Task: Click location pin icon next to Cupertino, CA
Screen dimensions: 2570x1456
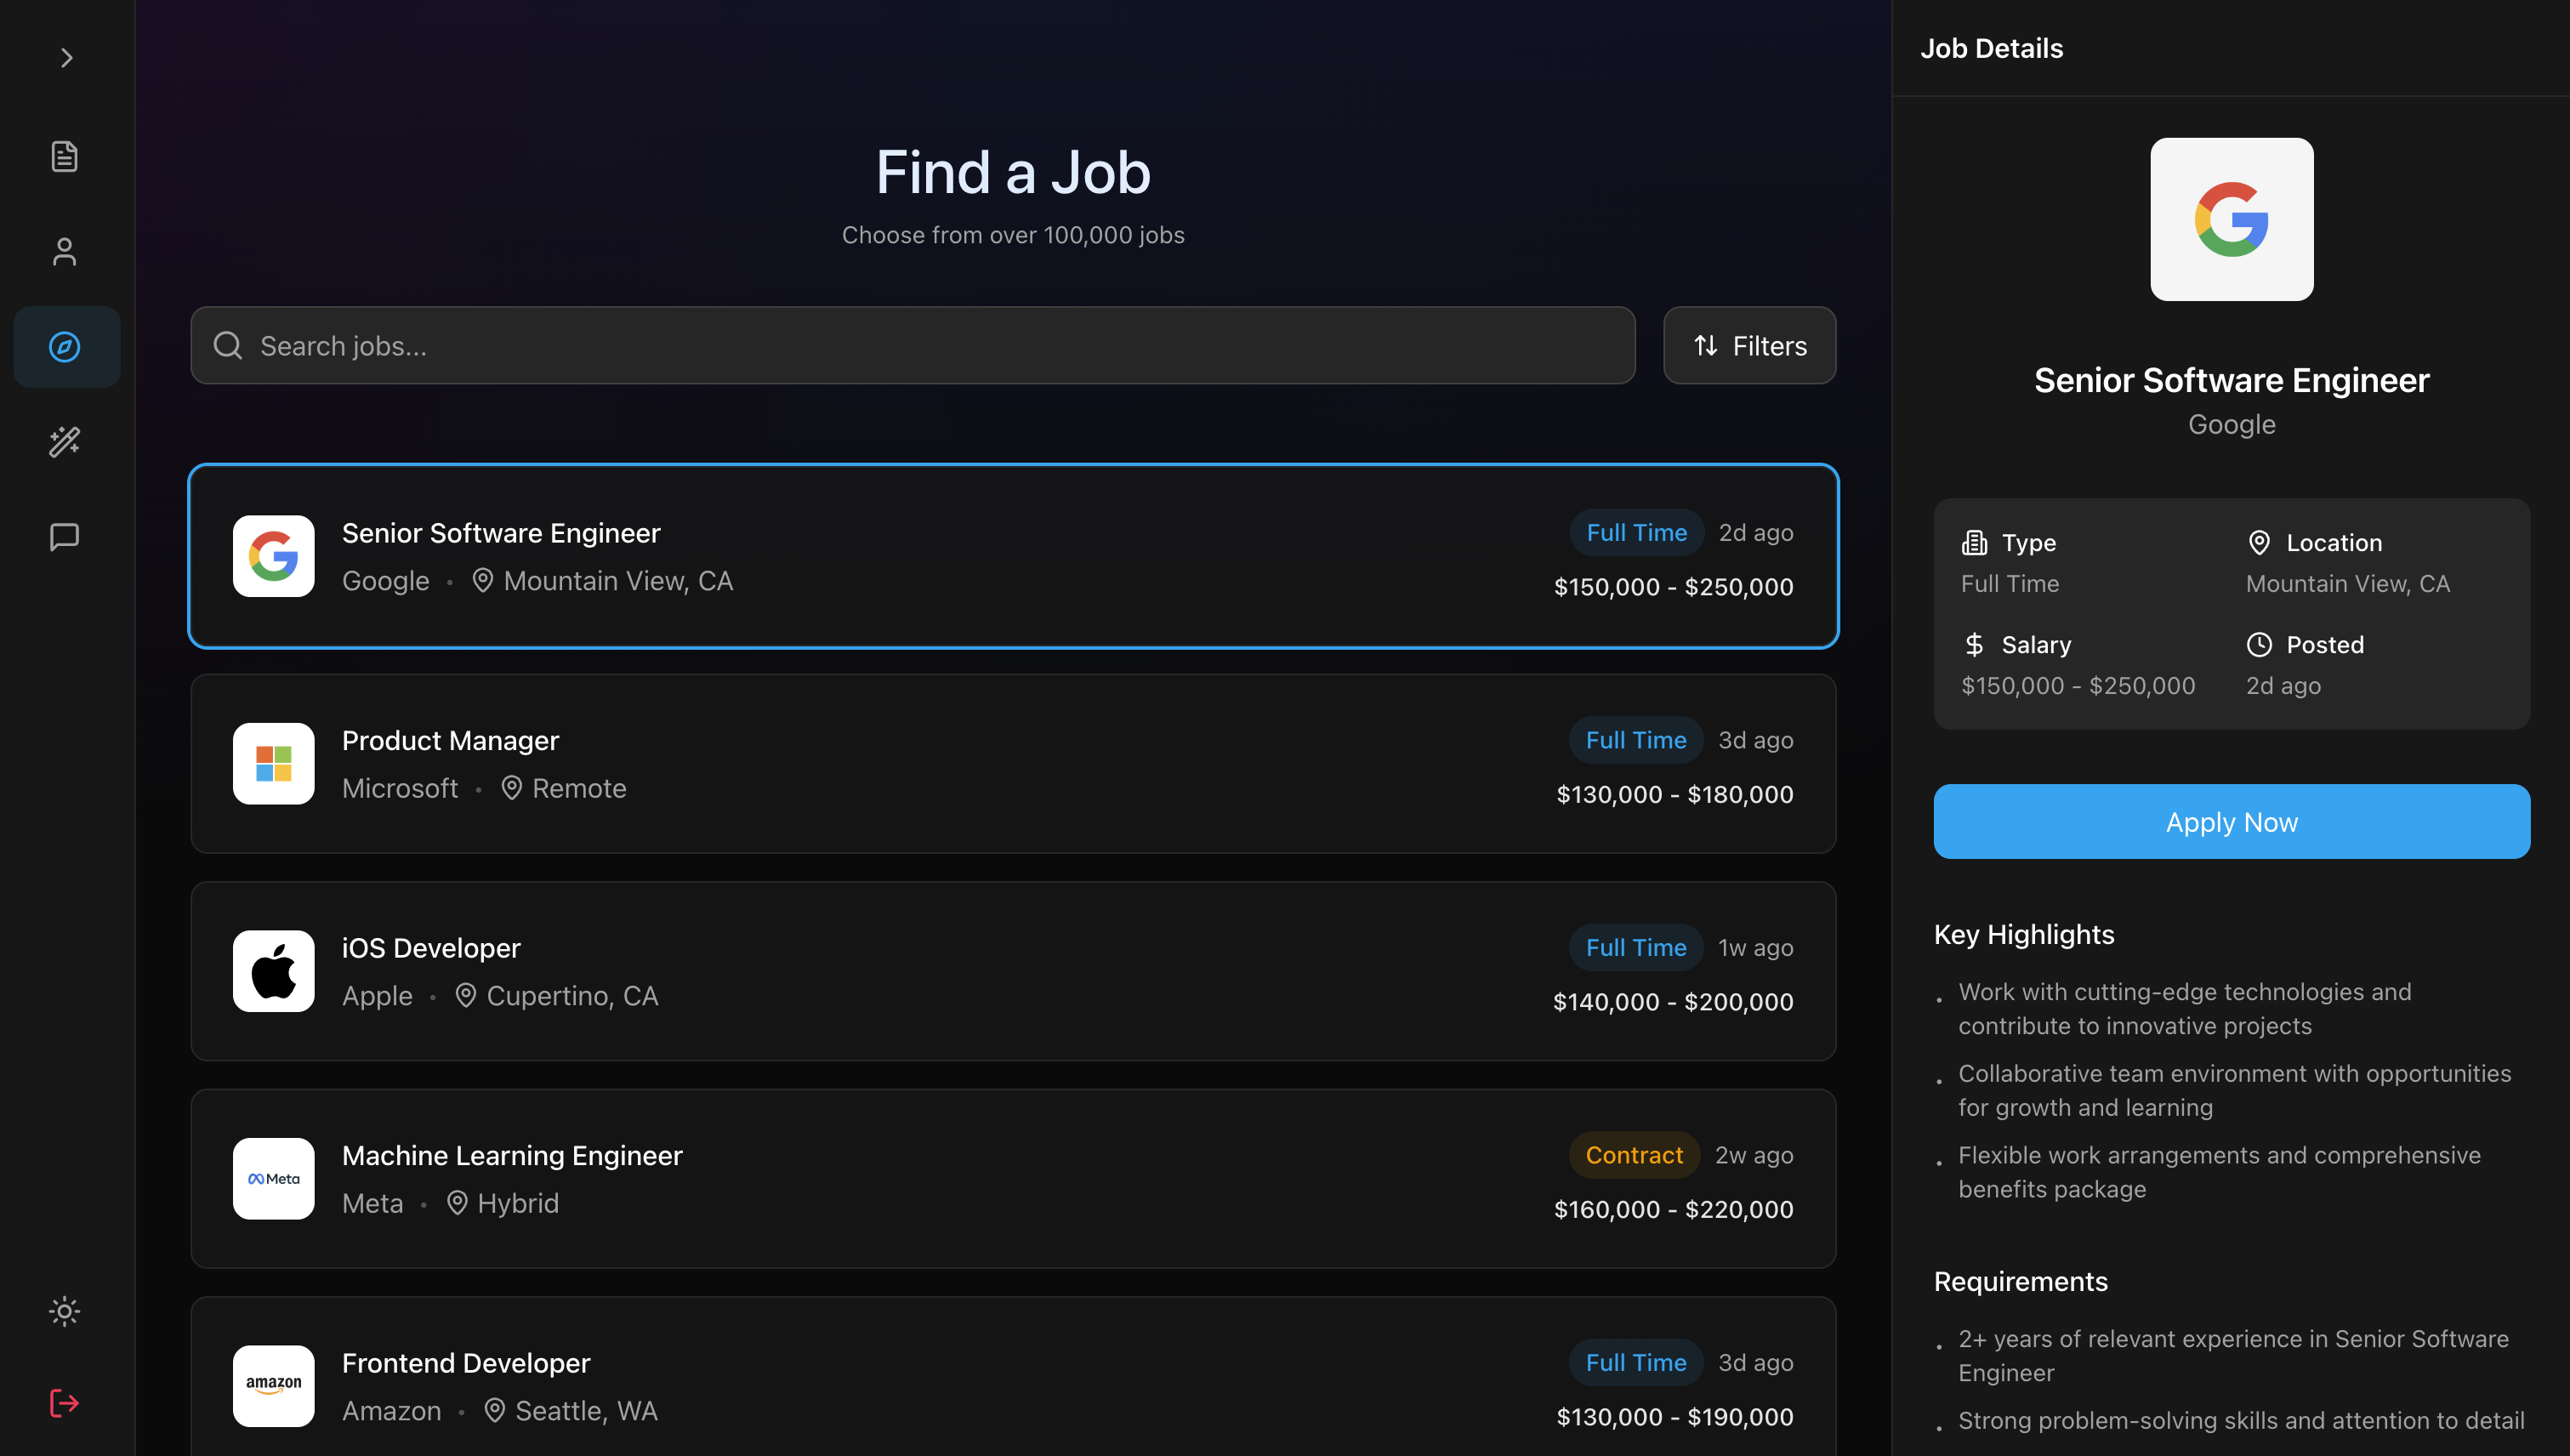Action: click(466, 996)
